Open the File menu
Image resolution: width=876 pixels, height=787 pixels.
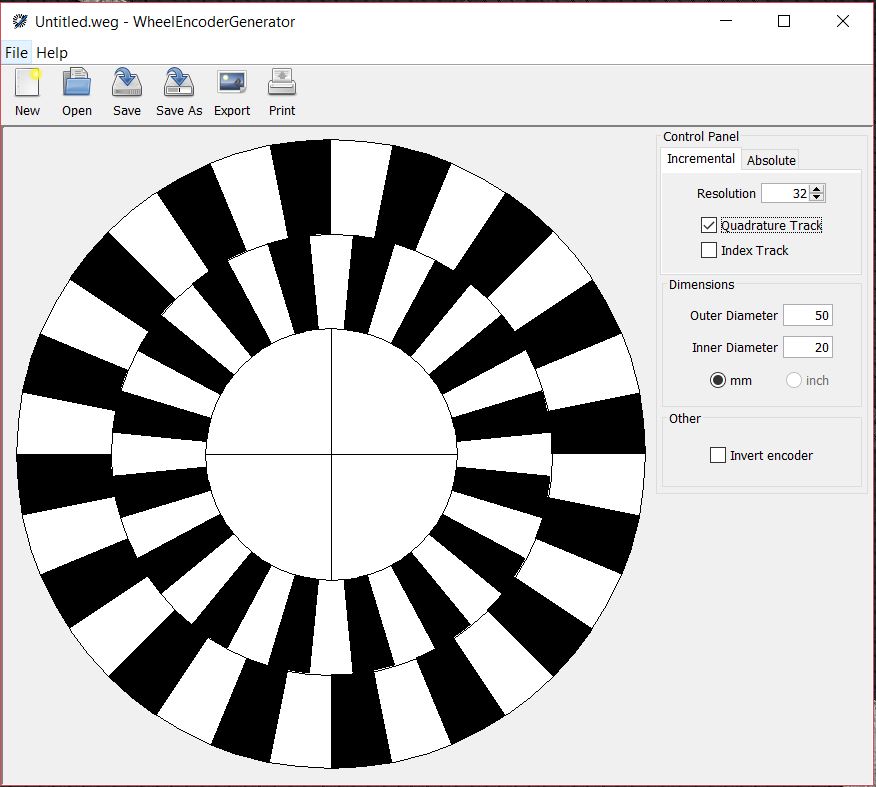16,53
